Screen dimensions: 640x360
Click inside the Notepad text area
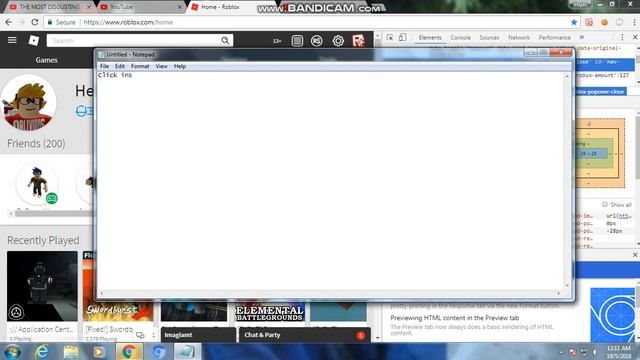330,181
